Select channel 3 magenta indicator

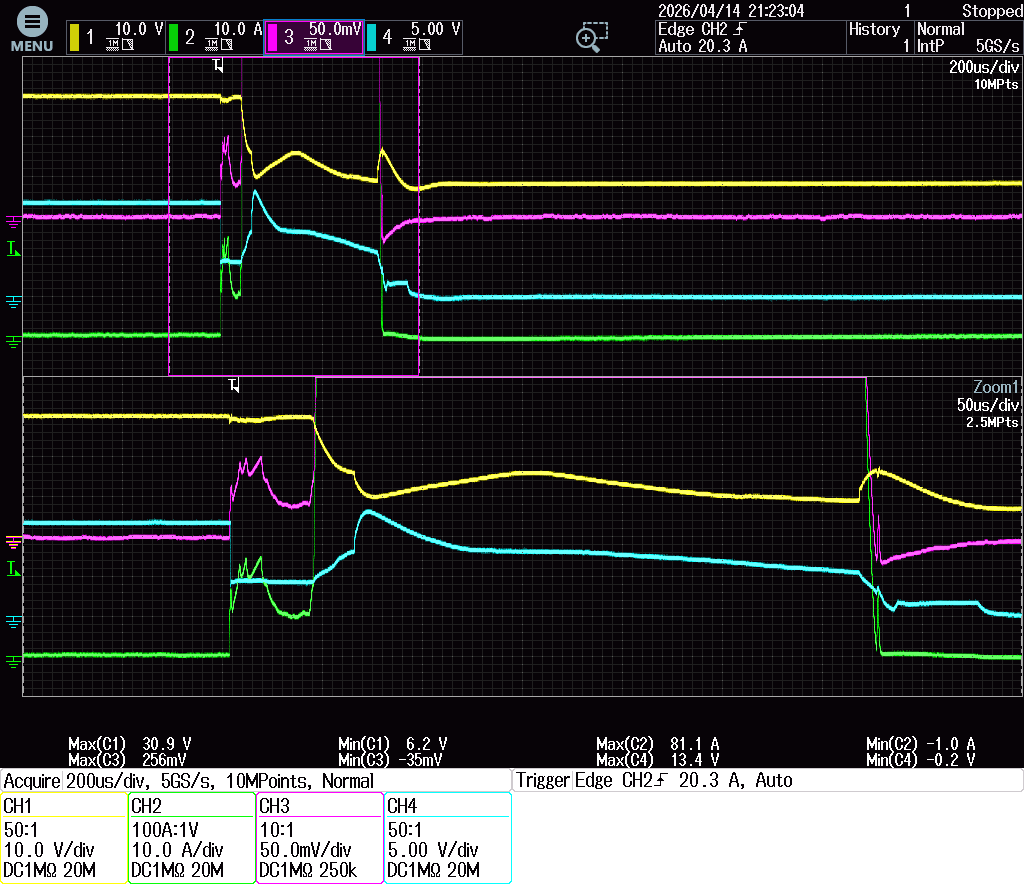point(272,37)
